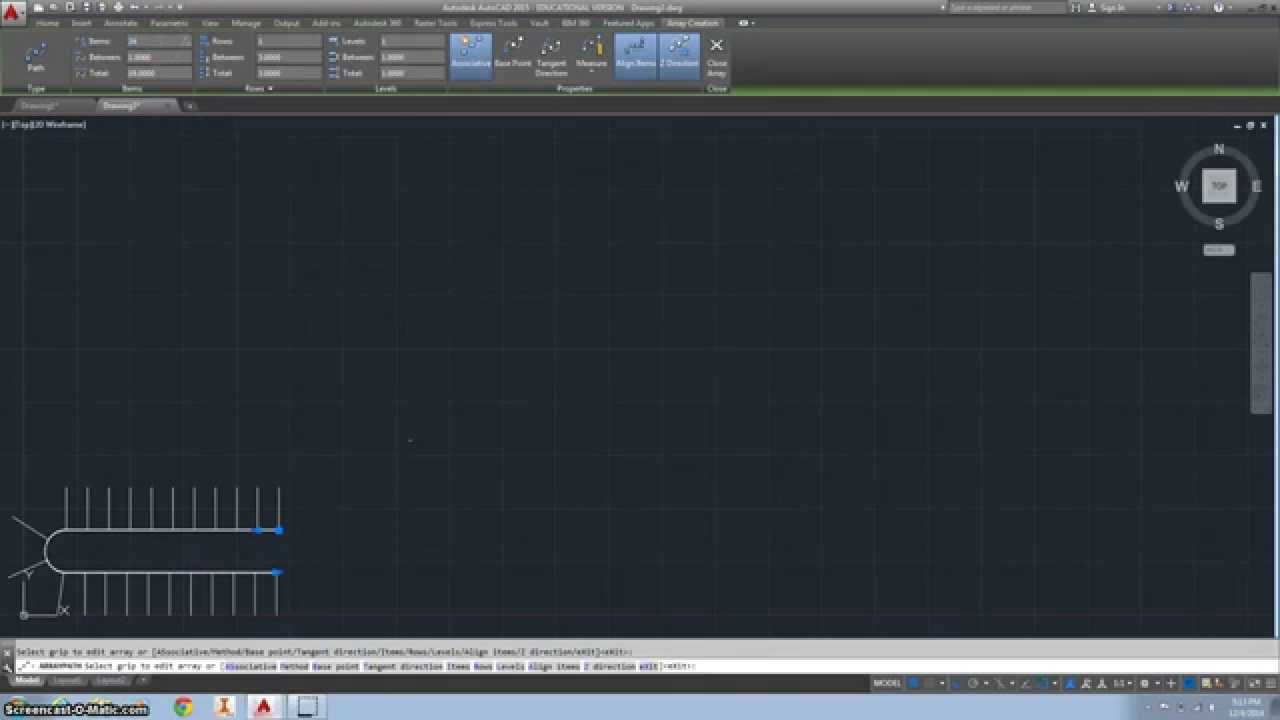Edit the Rows count field
The height and width of the screenshot is (720, 1280).
coord(289,41)
